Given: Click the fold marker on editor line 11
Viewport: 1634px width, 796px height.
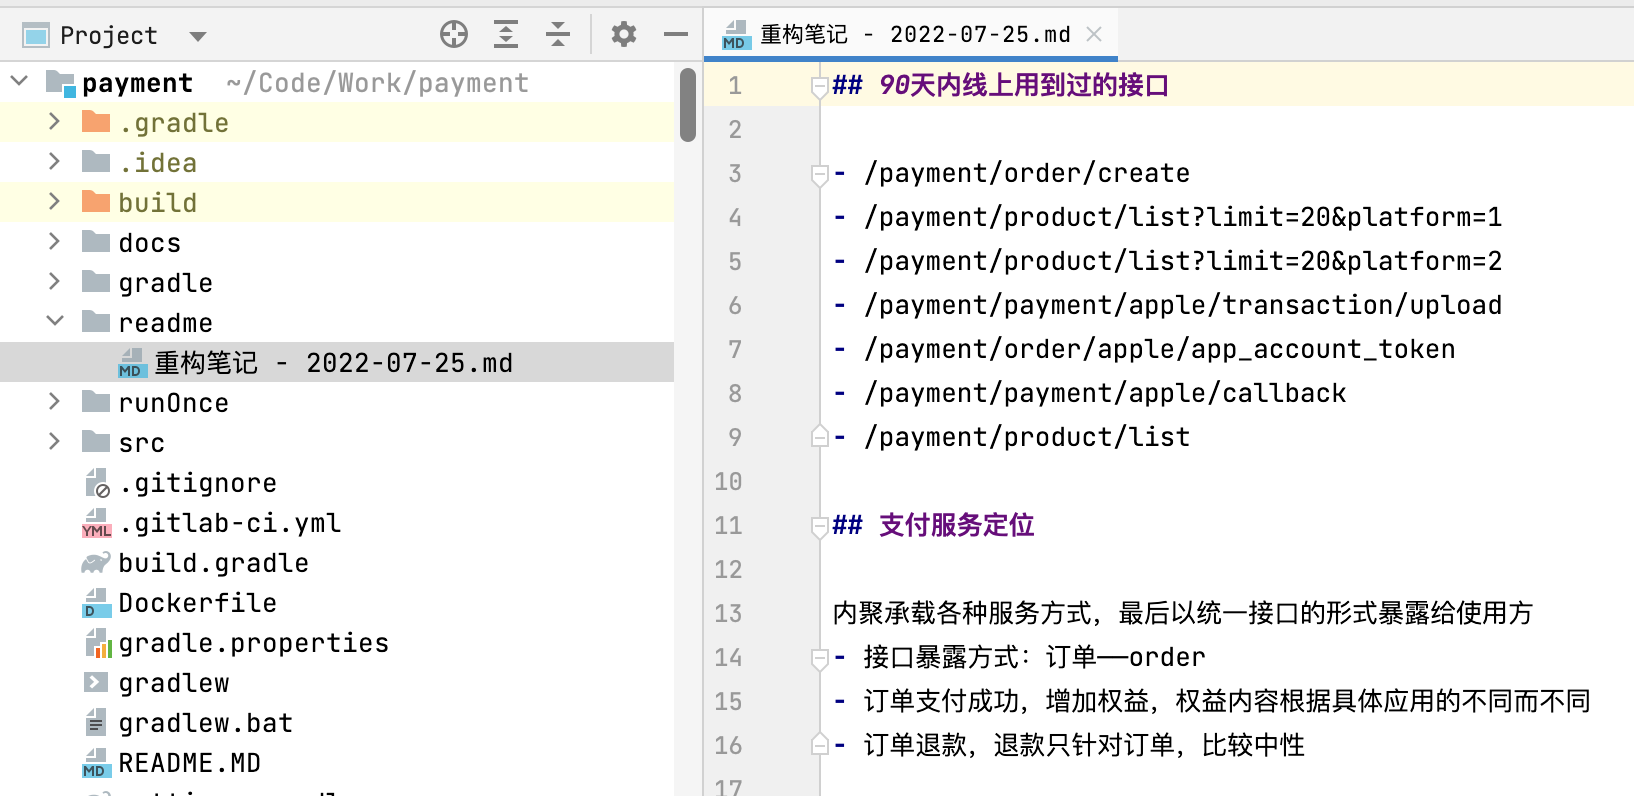Looking at the screenshot, I should (819, 526).
